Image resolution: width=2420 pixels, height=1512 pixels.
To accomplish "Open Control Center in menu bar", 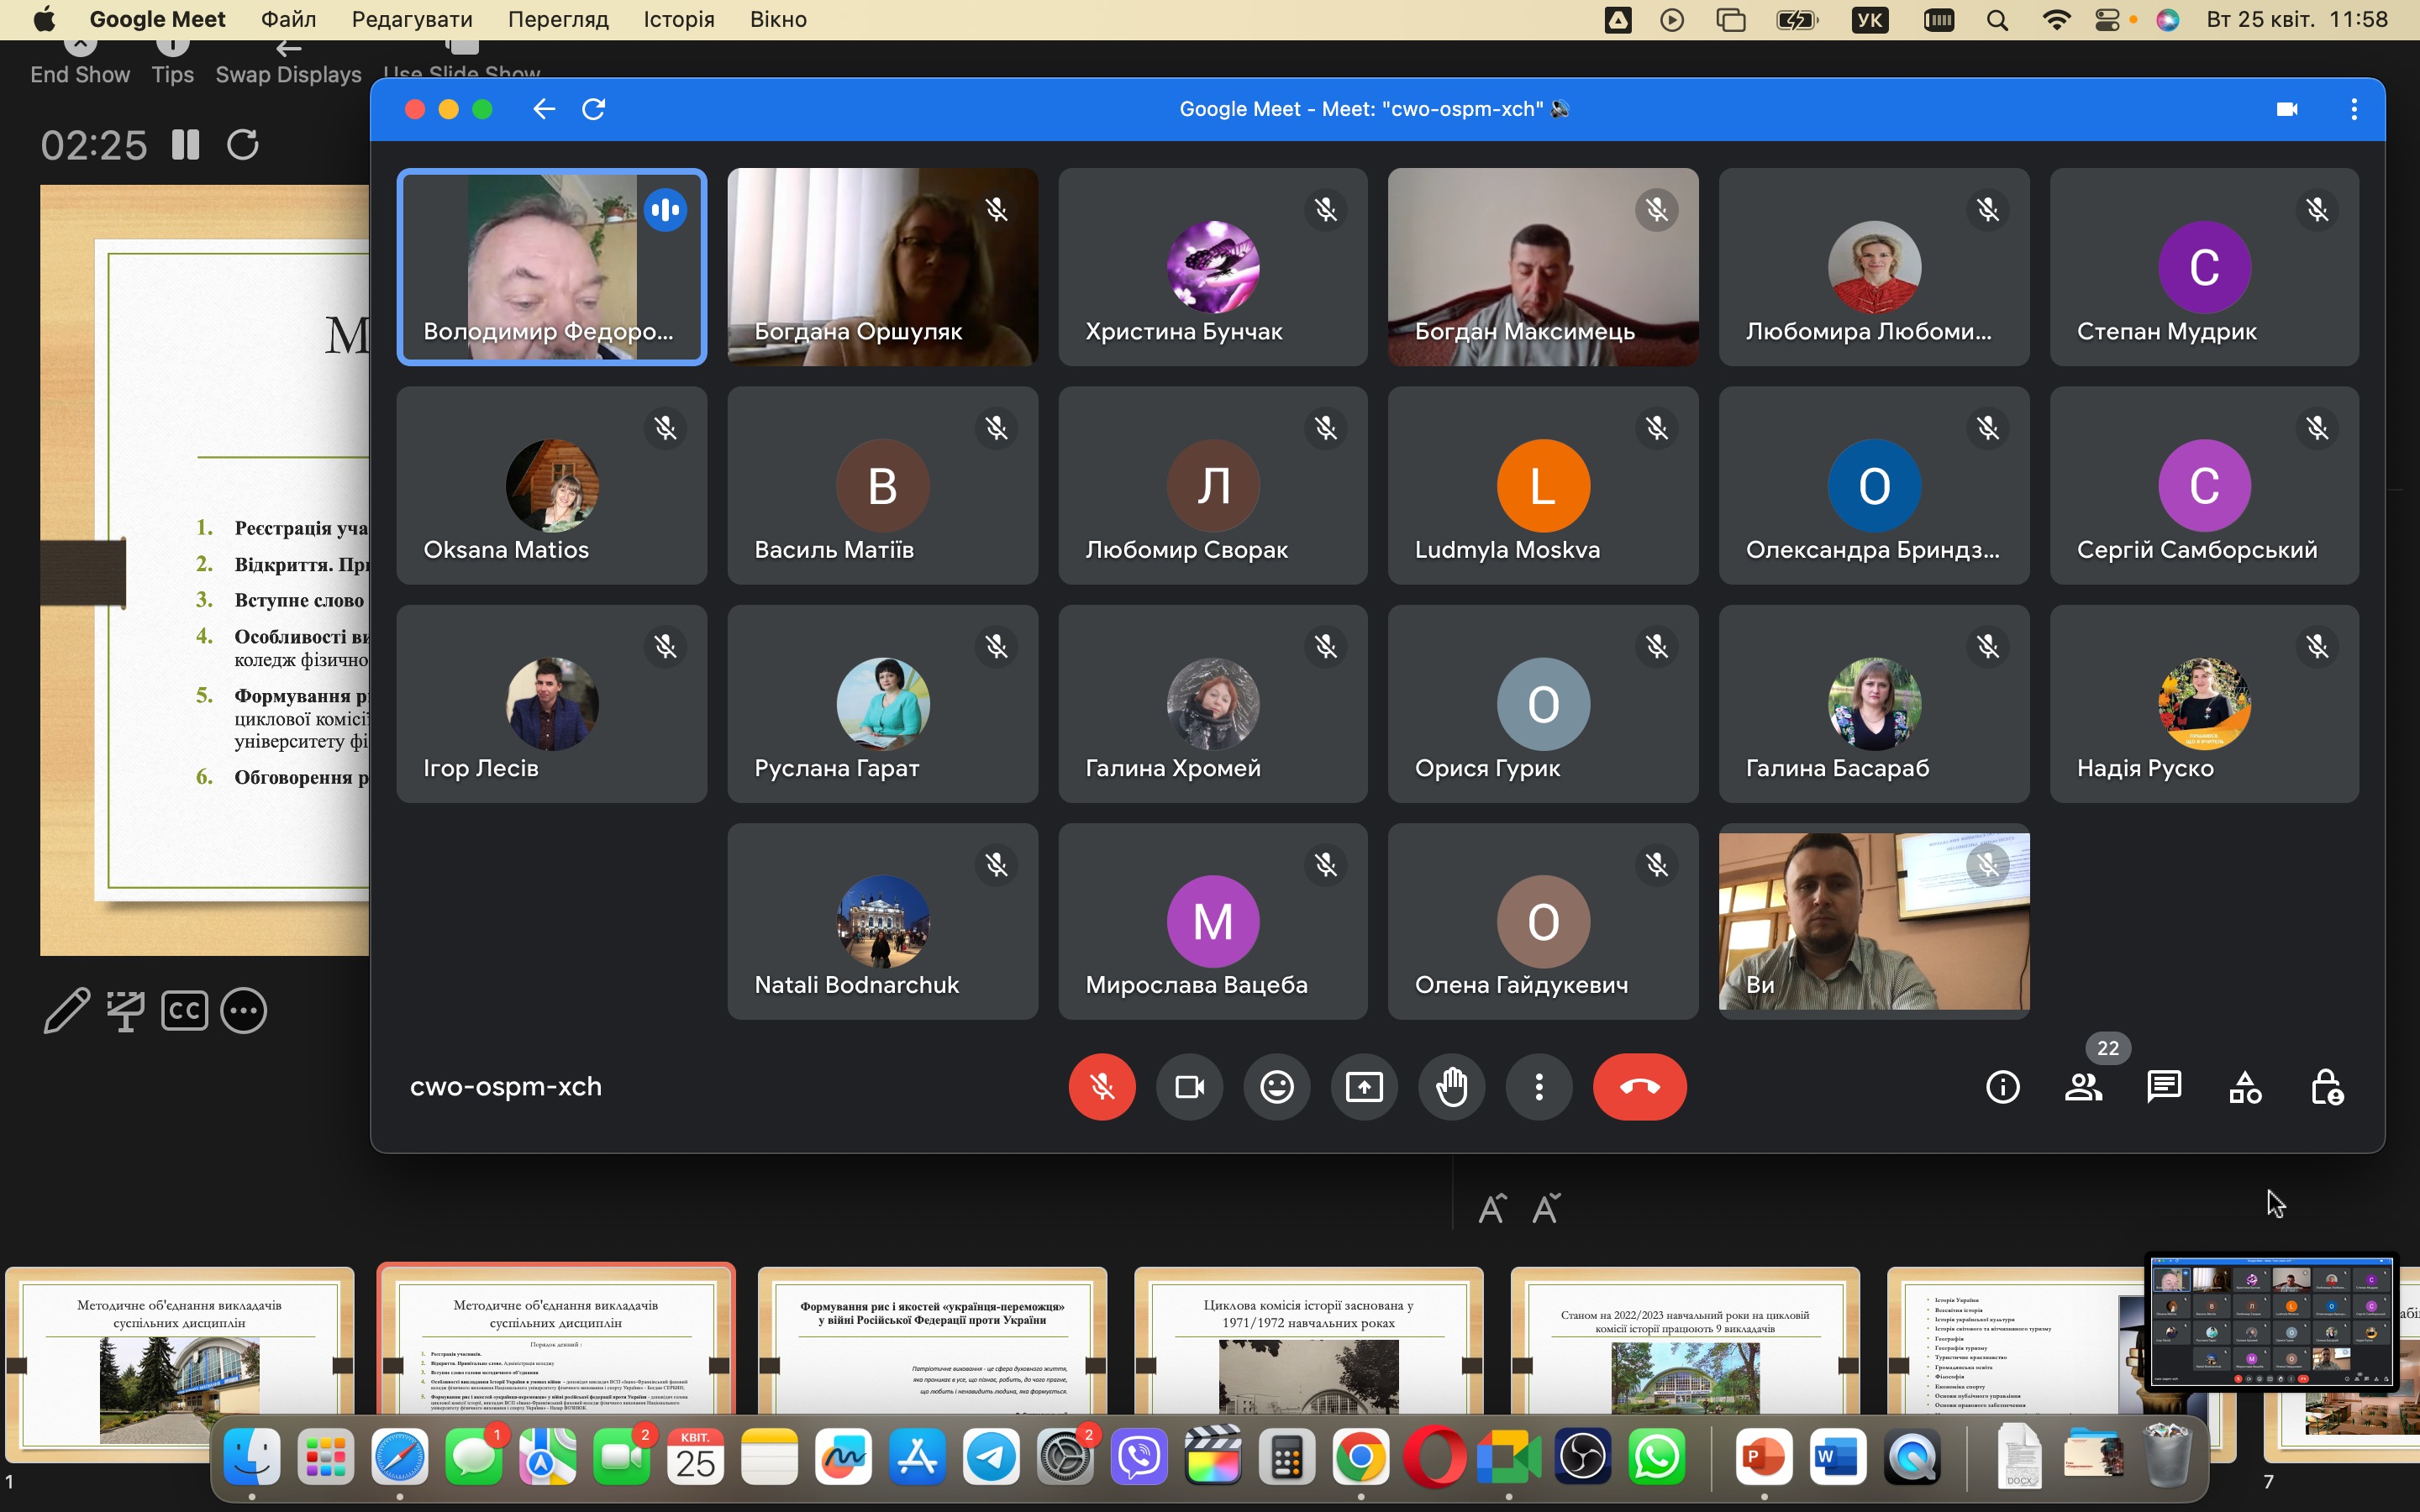I will pyautogui.click(x=2107, y=20).
